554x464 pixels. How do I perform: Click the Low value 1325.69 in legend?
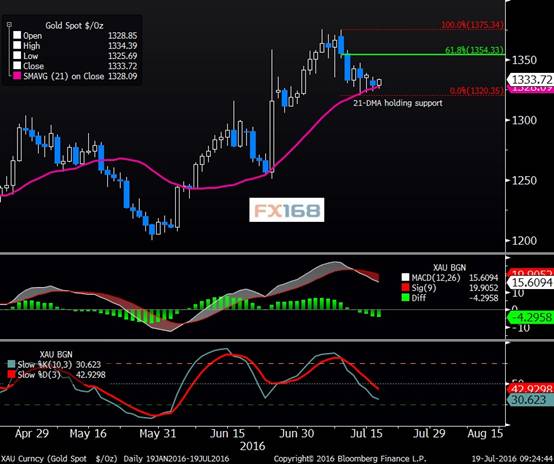pos(122,56)
